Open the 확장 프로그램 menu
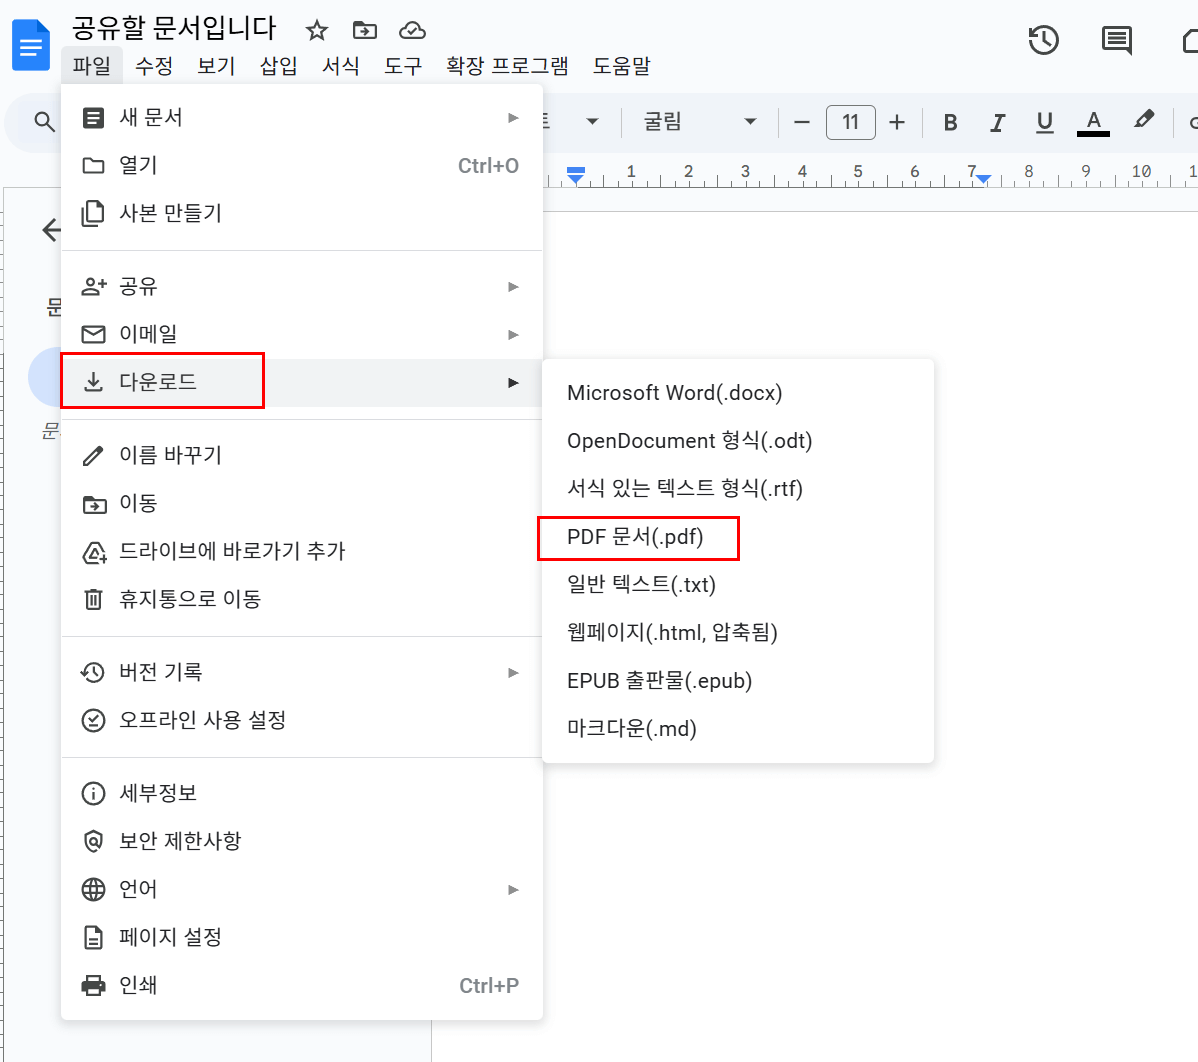 pos(507,66)
